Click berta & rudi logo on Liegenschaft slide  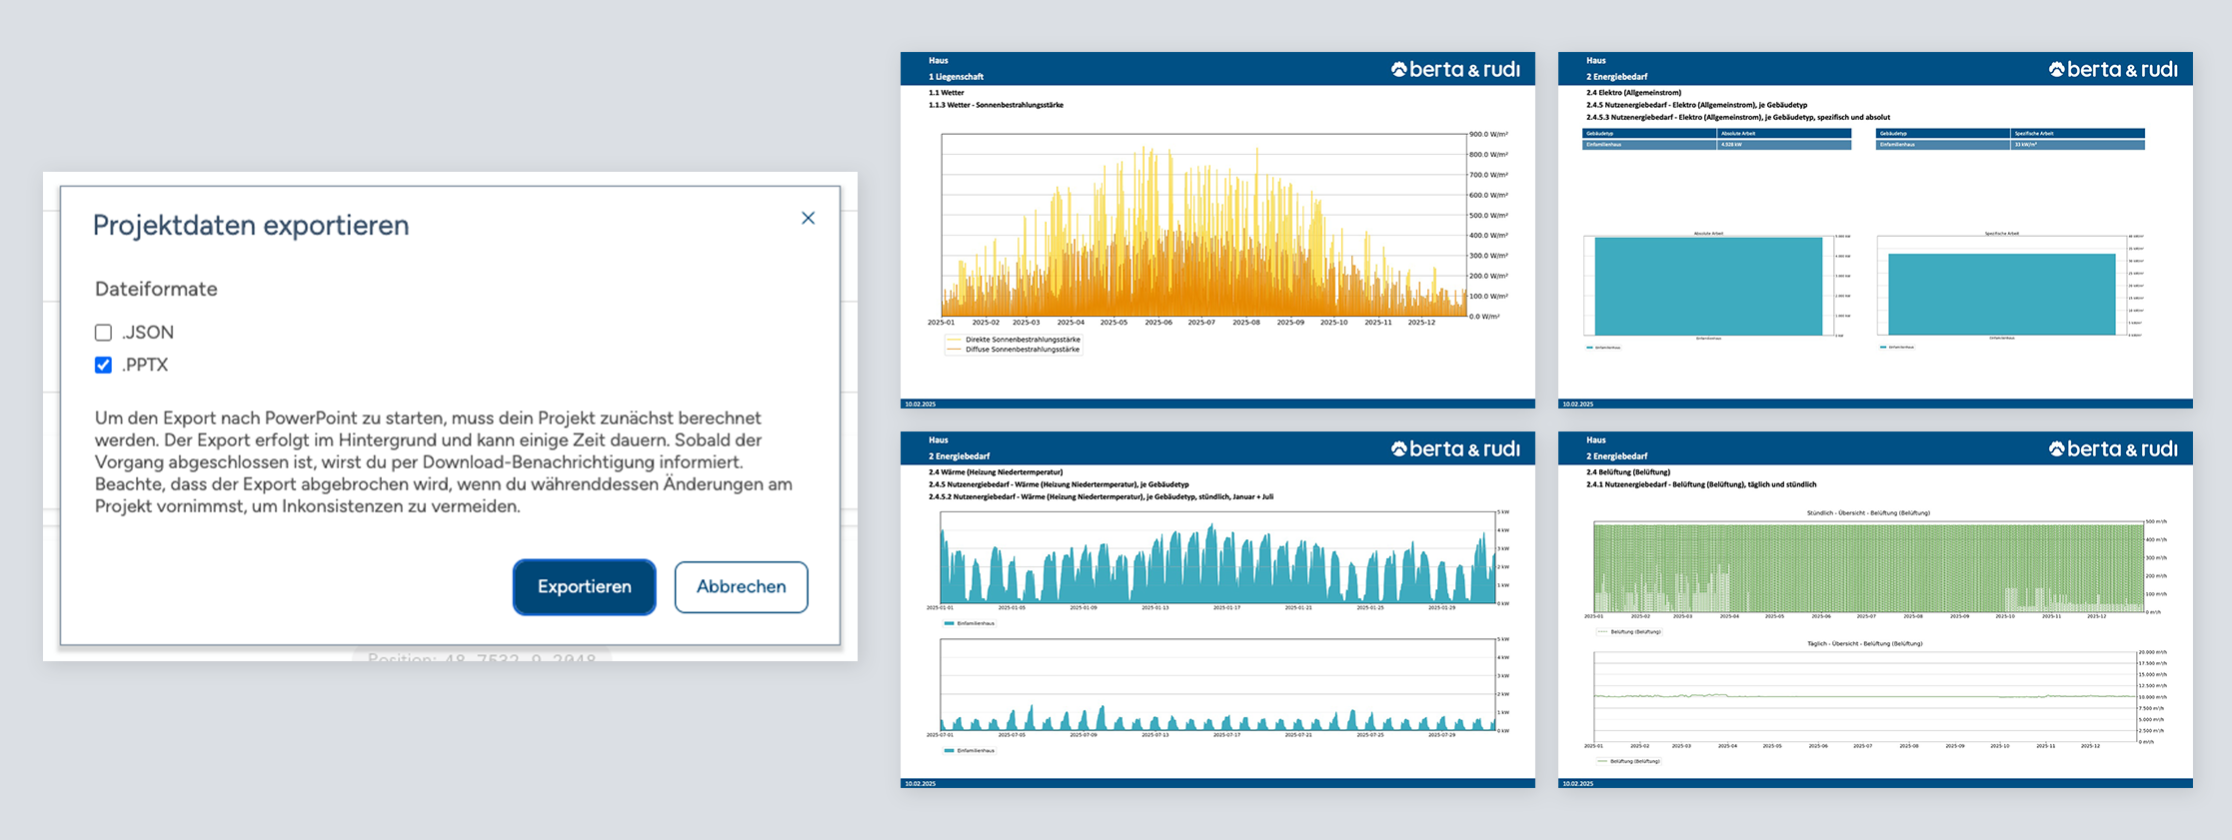click(1455, 69)
